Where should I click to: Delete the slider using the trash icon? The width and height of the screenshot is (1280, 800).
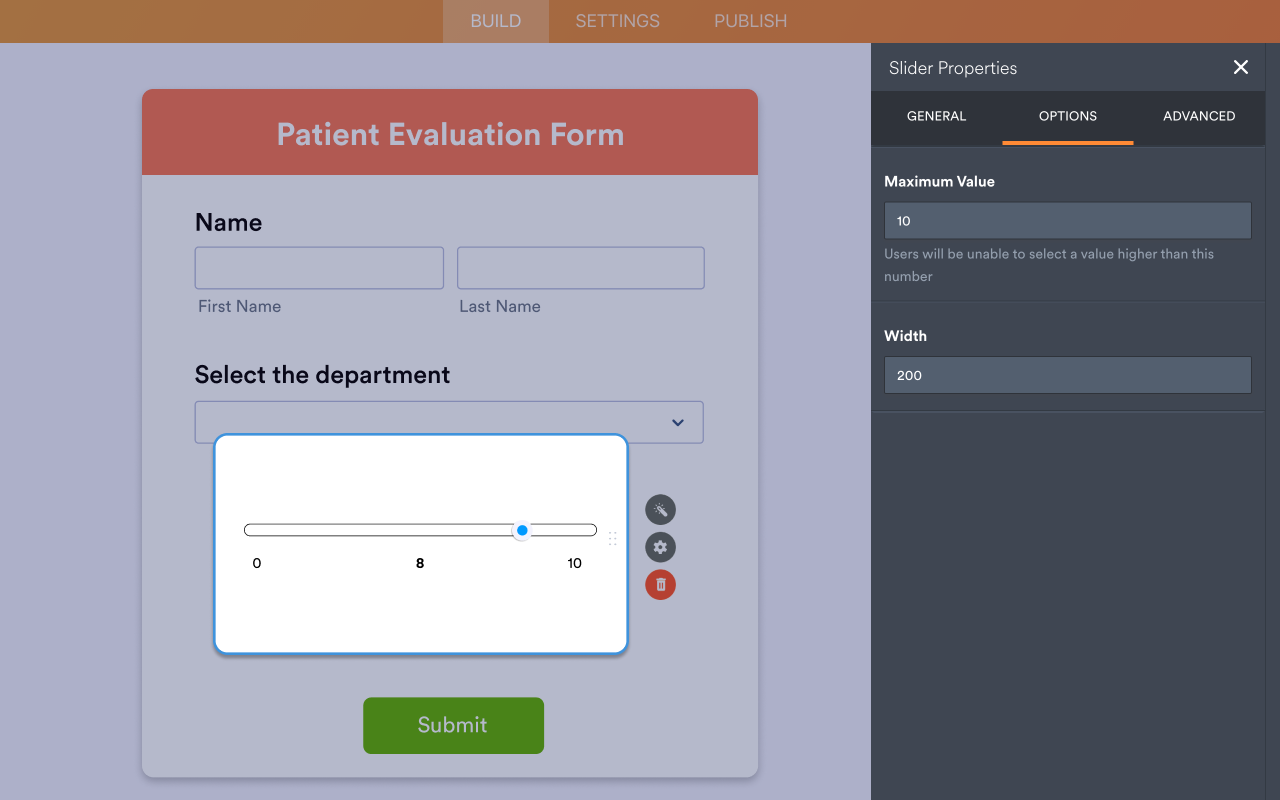(660, 584)
